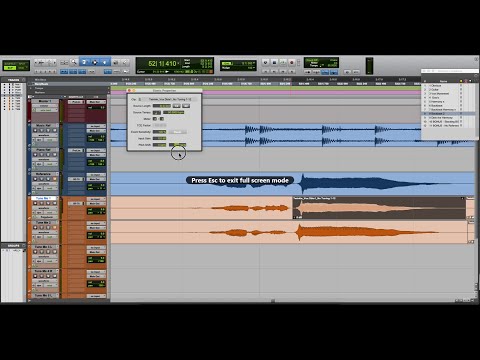Click the Master 1 track name

[x=45, y=101]
